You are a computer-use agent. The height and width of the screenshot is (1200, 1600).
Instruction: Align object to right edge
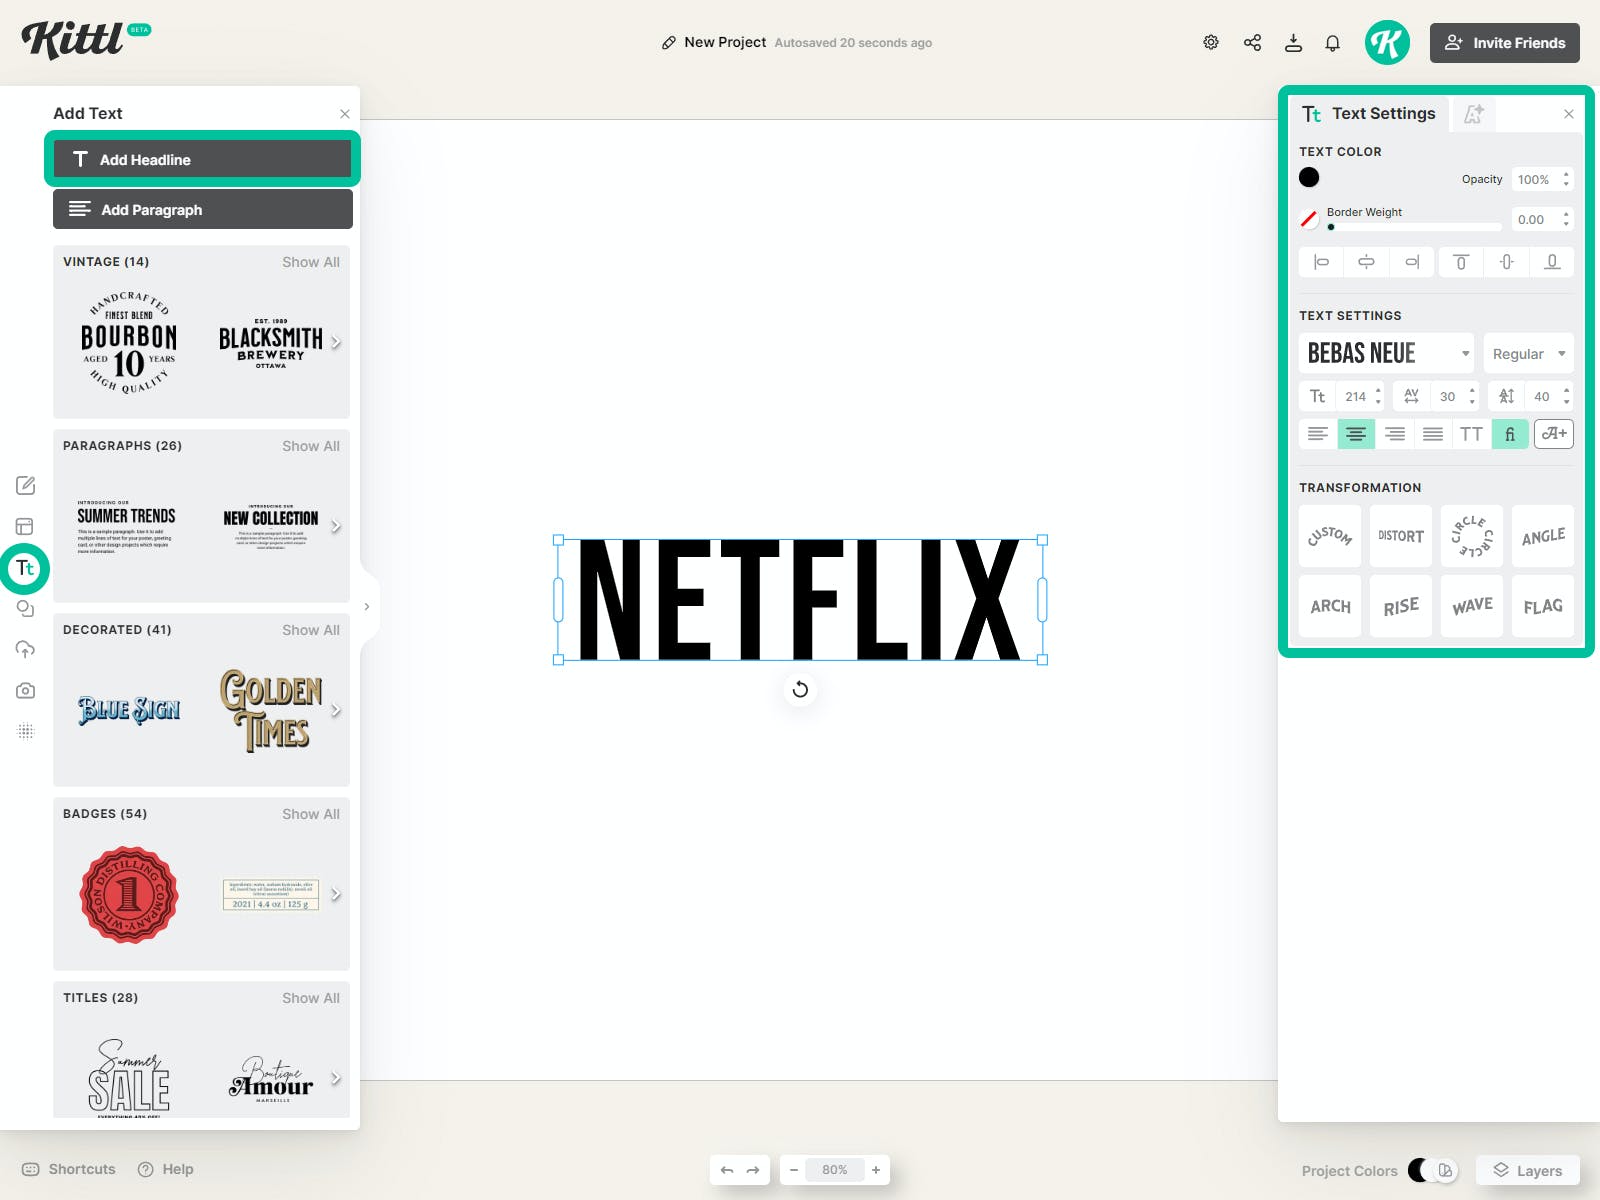click(1411, 262)
